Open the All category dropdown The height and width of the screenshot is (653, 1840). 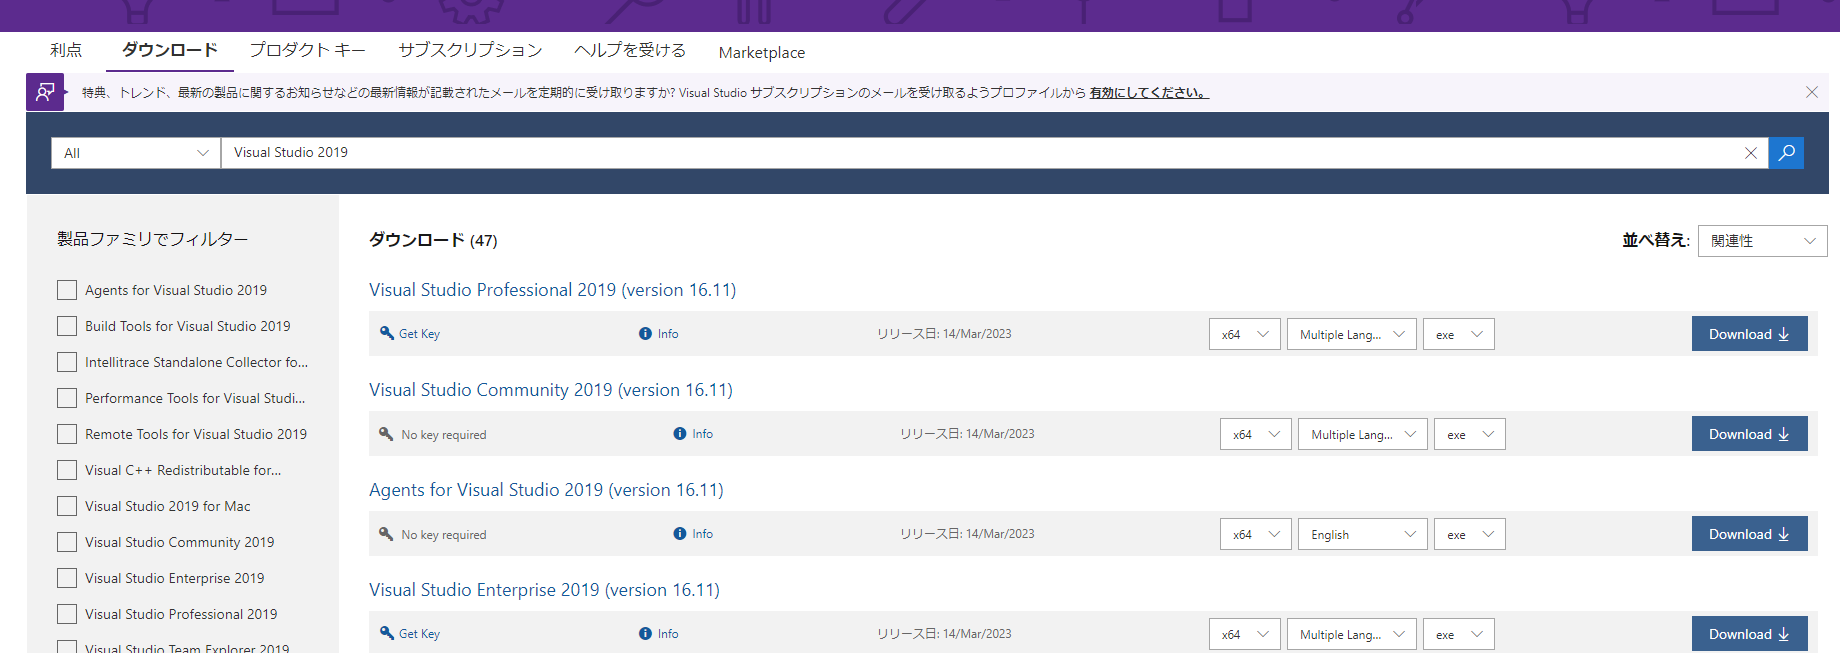[136, 153]
